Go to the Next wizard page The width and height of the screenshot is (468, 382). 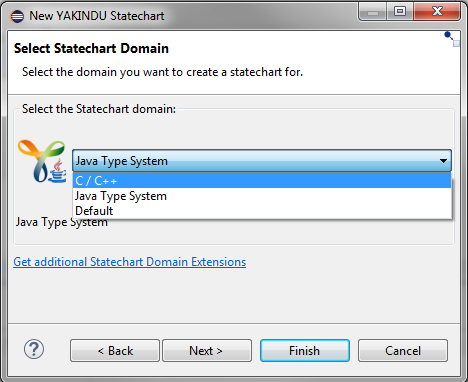pyautogui.click(x=207, y=351)
